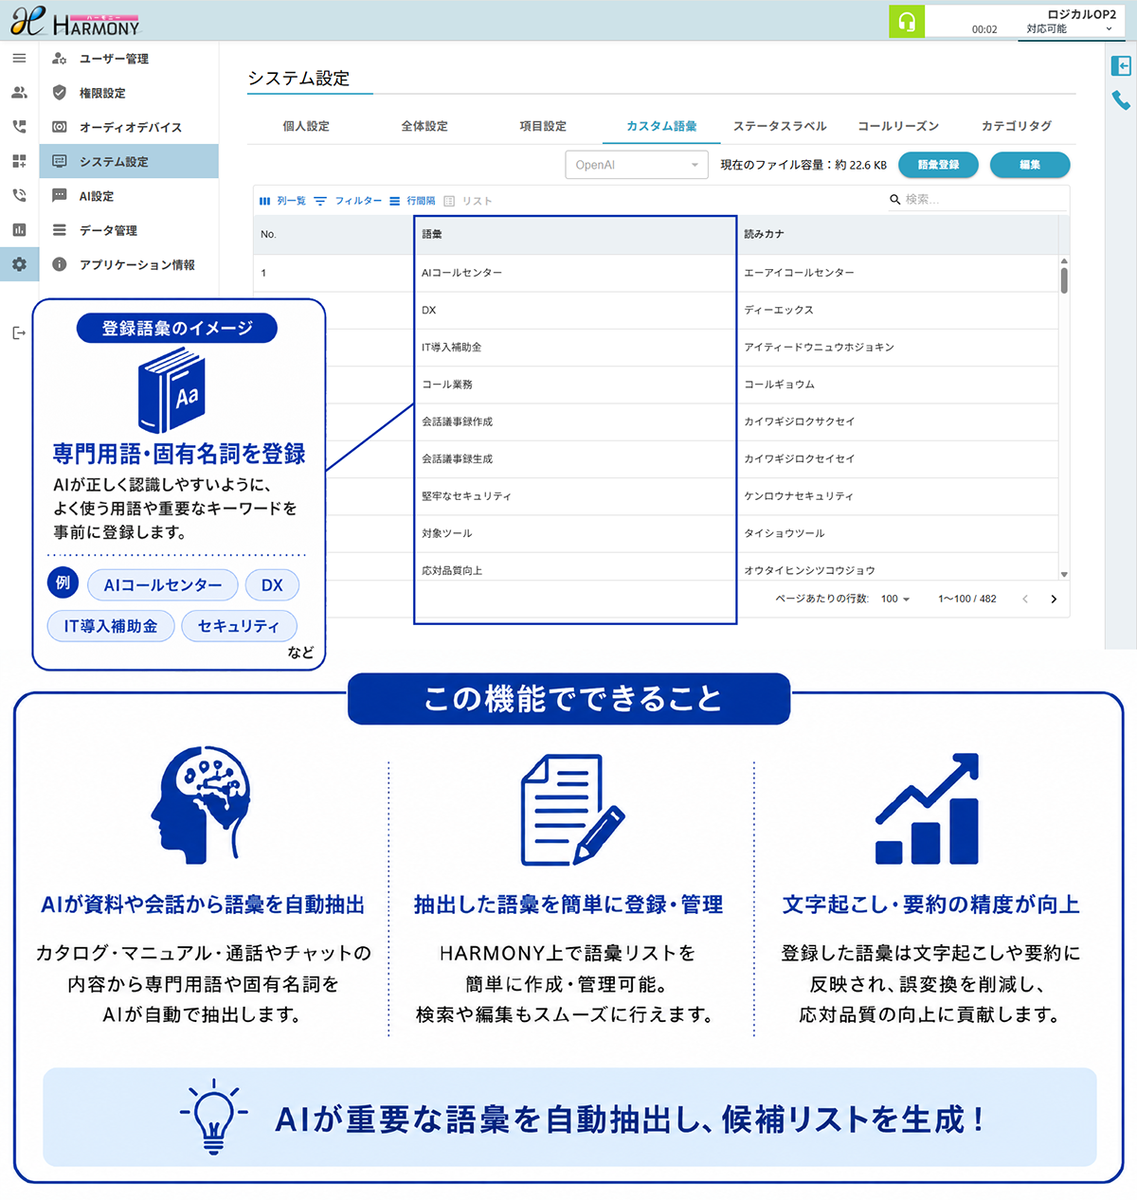Switch to the カテゴリタグ tab
The image size is (1137, 1200).
point(1016,126)
